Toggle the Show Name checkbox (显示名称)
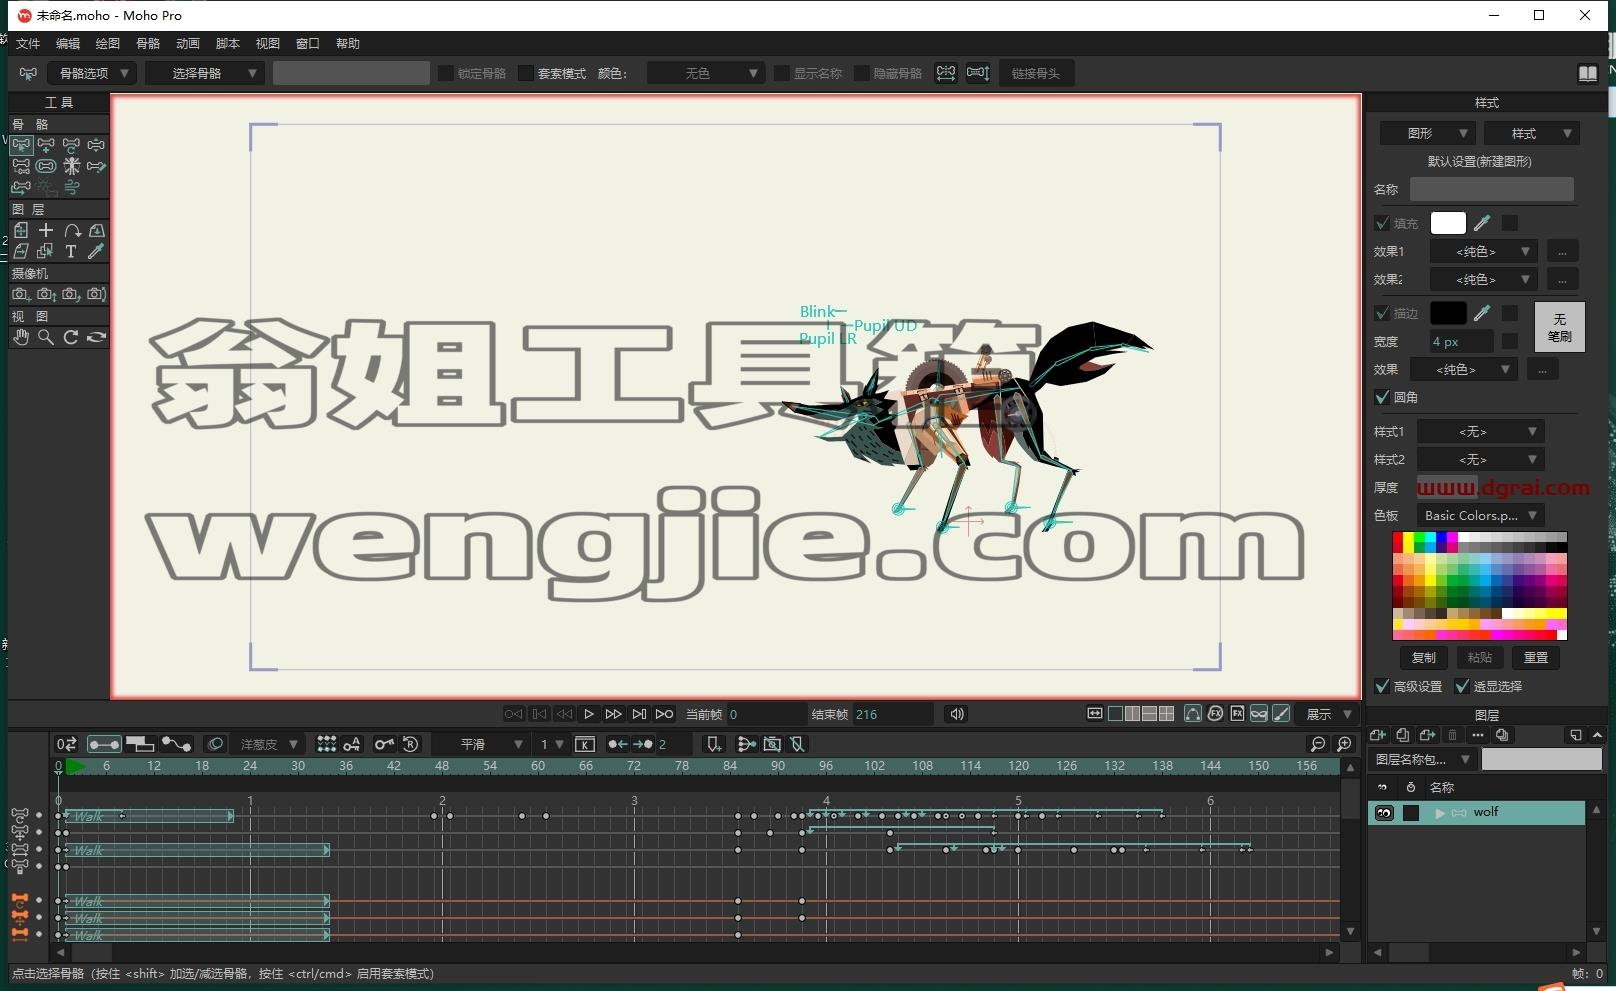1616x991 pixels. pyautogui.click(x=782, y=73)
